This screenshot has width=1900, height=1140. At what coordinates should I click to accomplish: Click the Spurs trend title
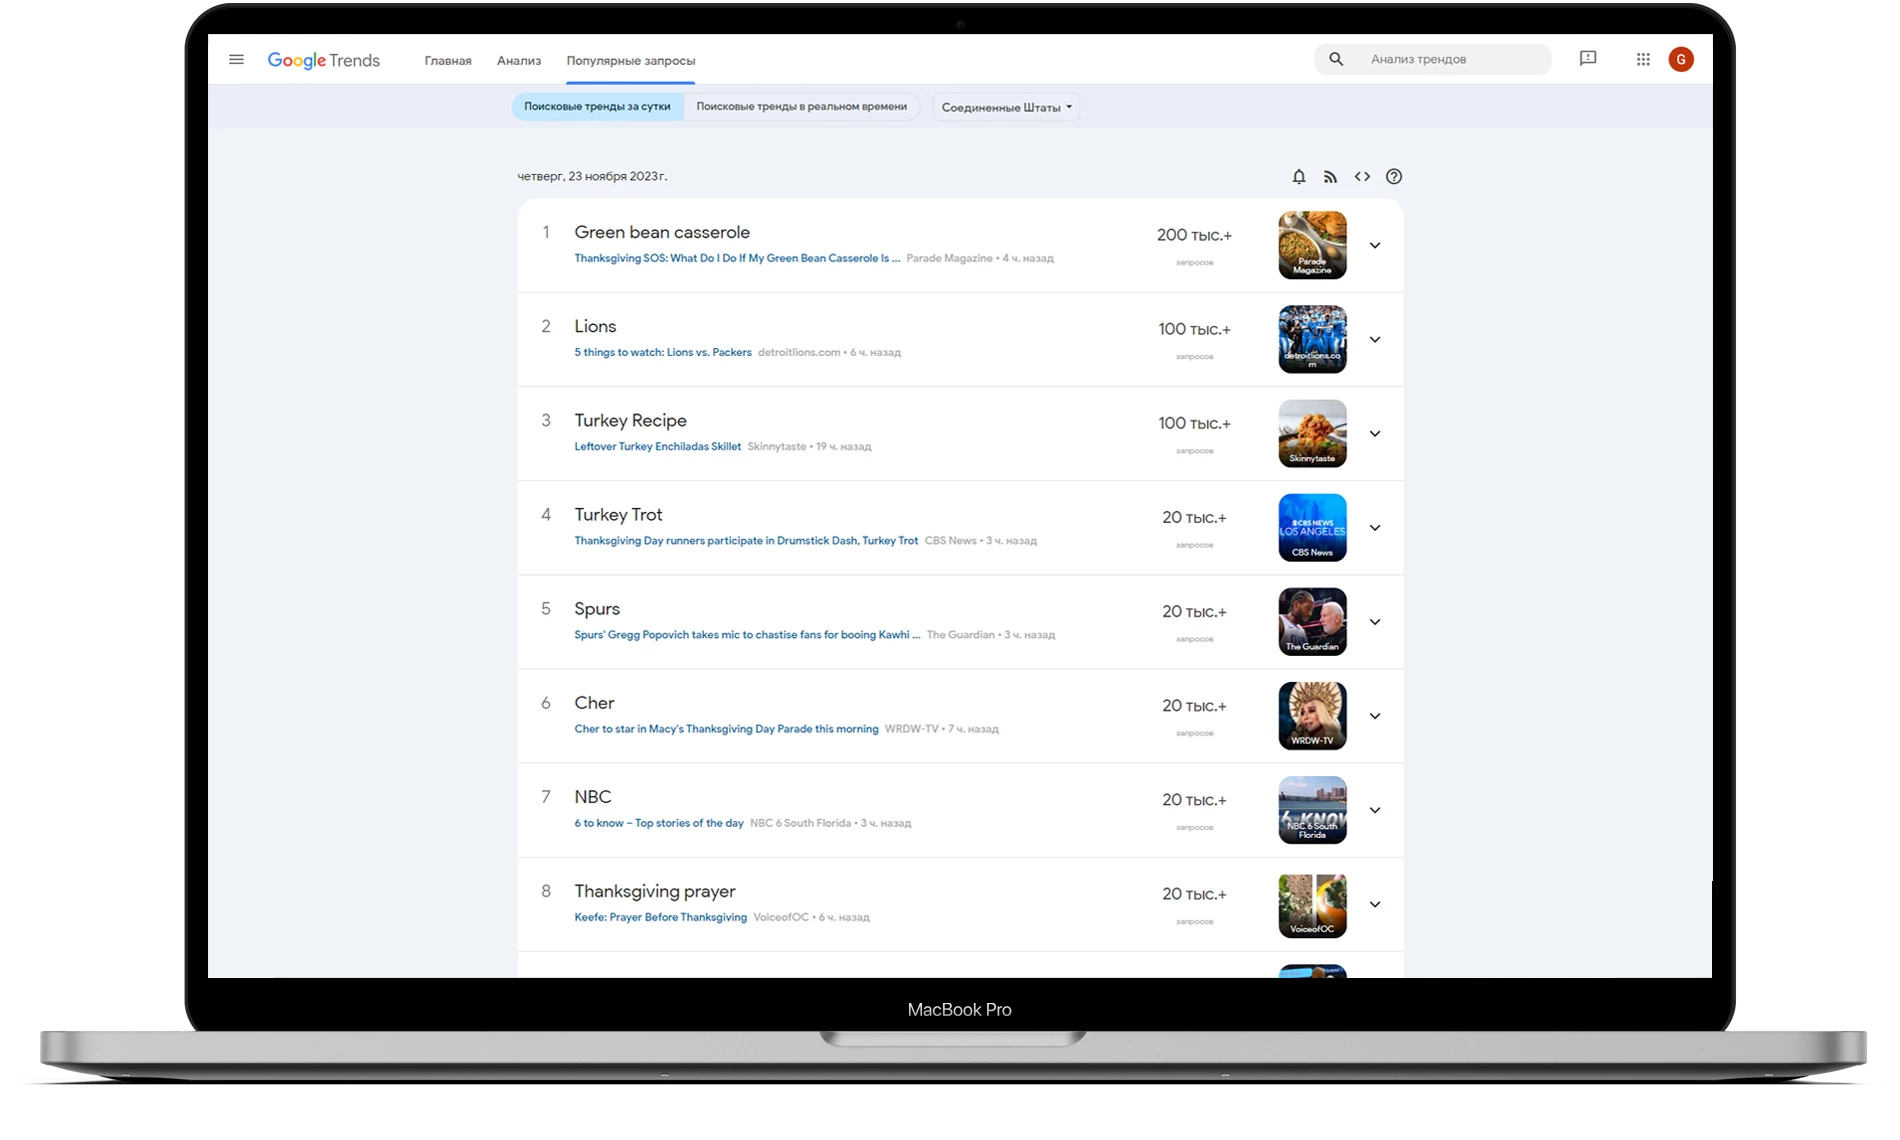pyautogui.click(x=597, y=608)
